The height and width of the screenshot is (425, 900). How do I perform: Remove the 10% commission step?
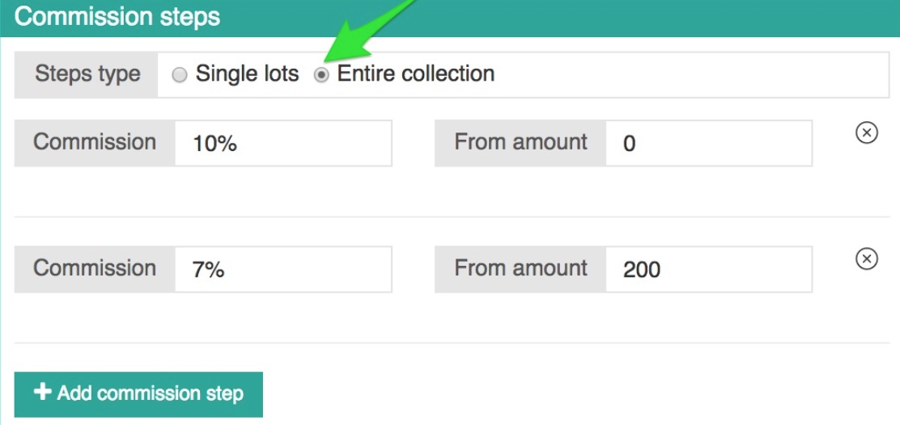(867, 133)
